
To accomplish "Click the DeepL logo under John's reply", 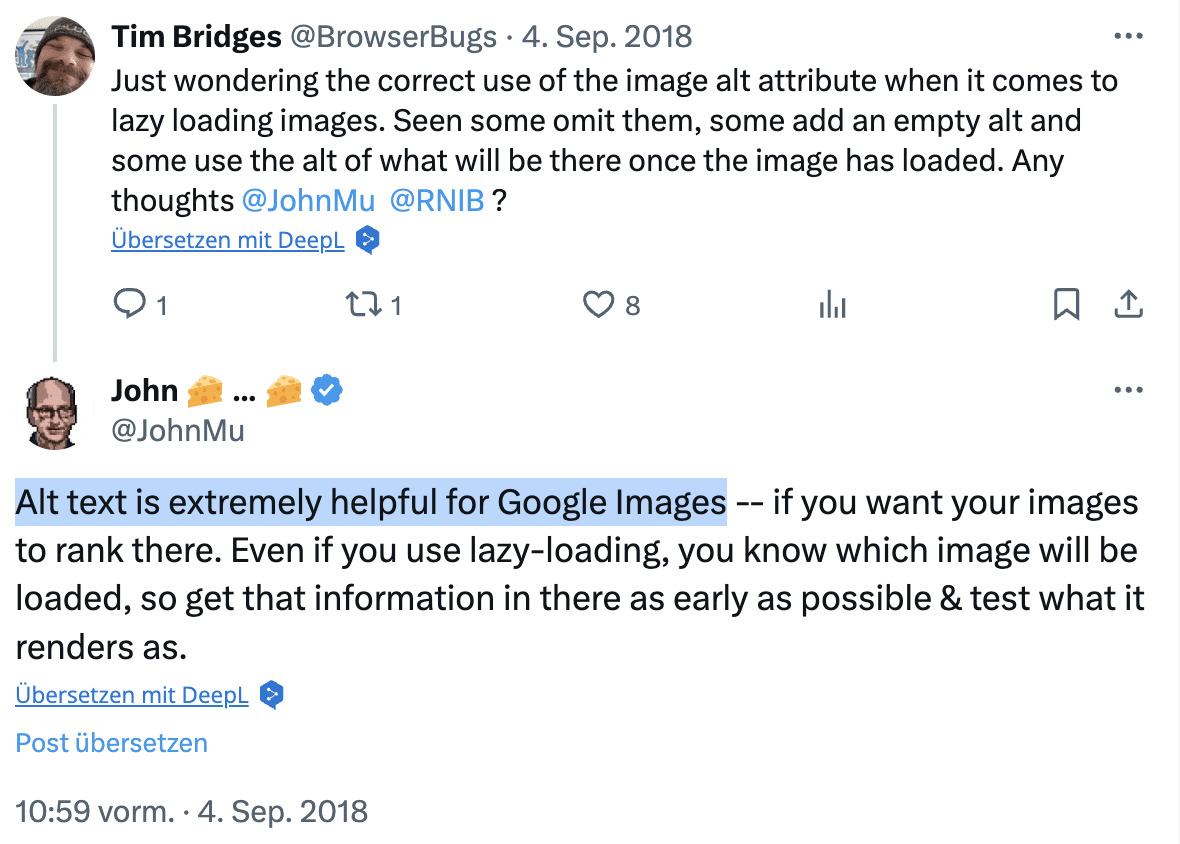I will point(272,694).
